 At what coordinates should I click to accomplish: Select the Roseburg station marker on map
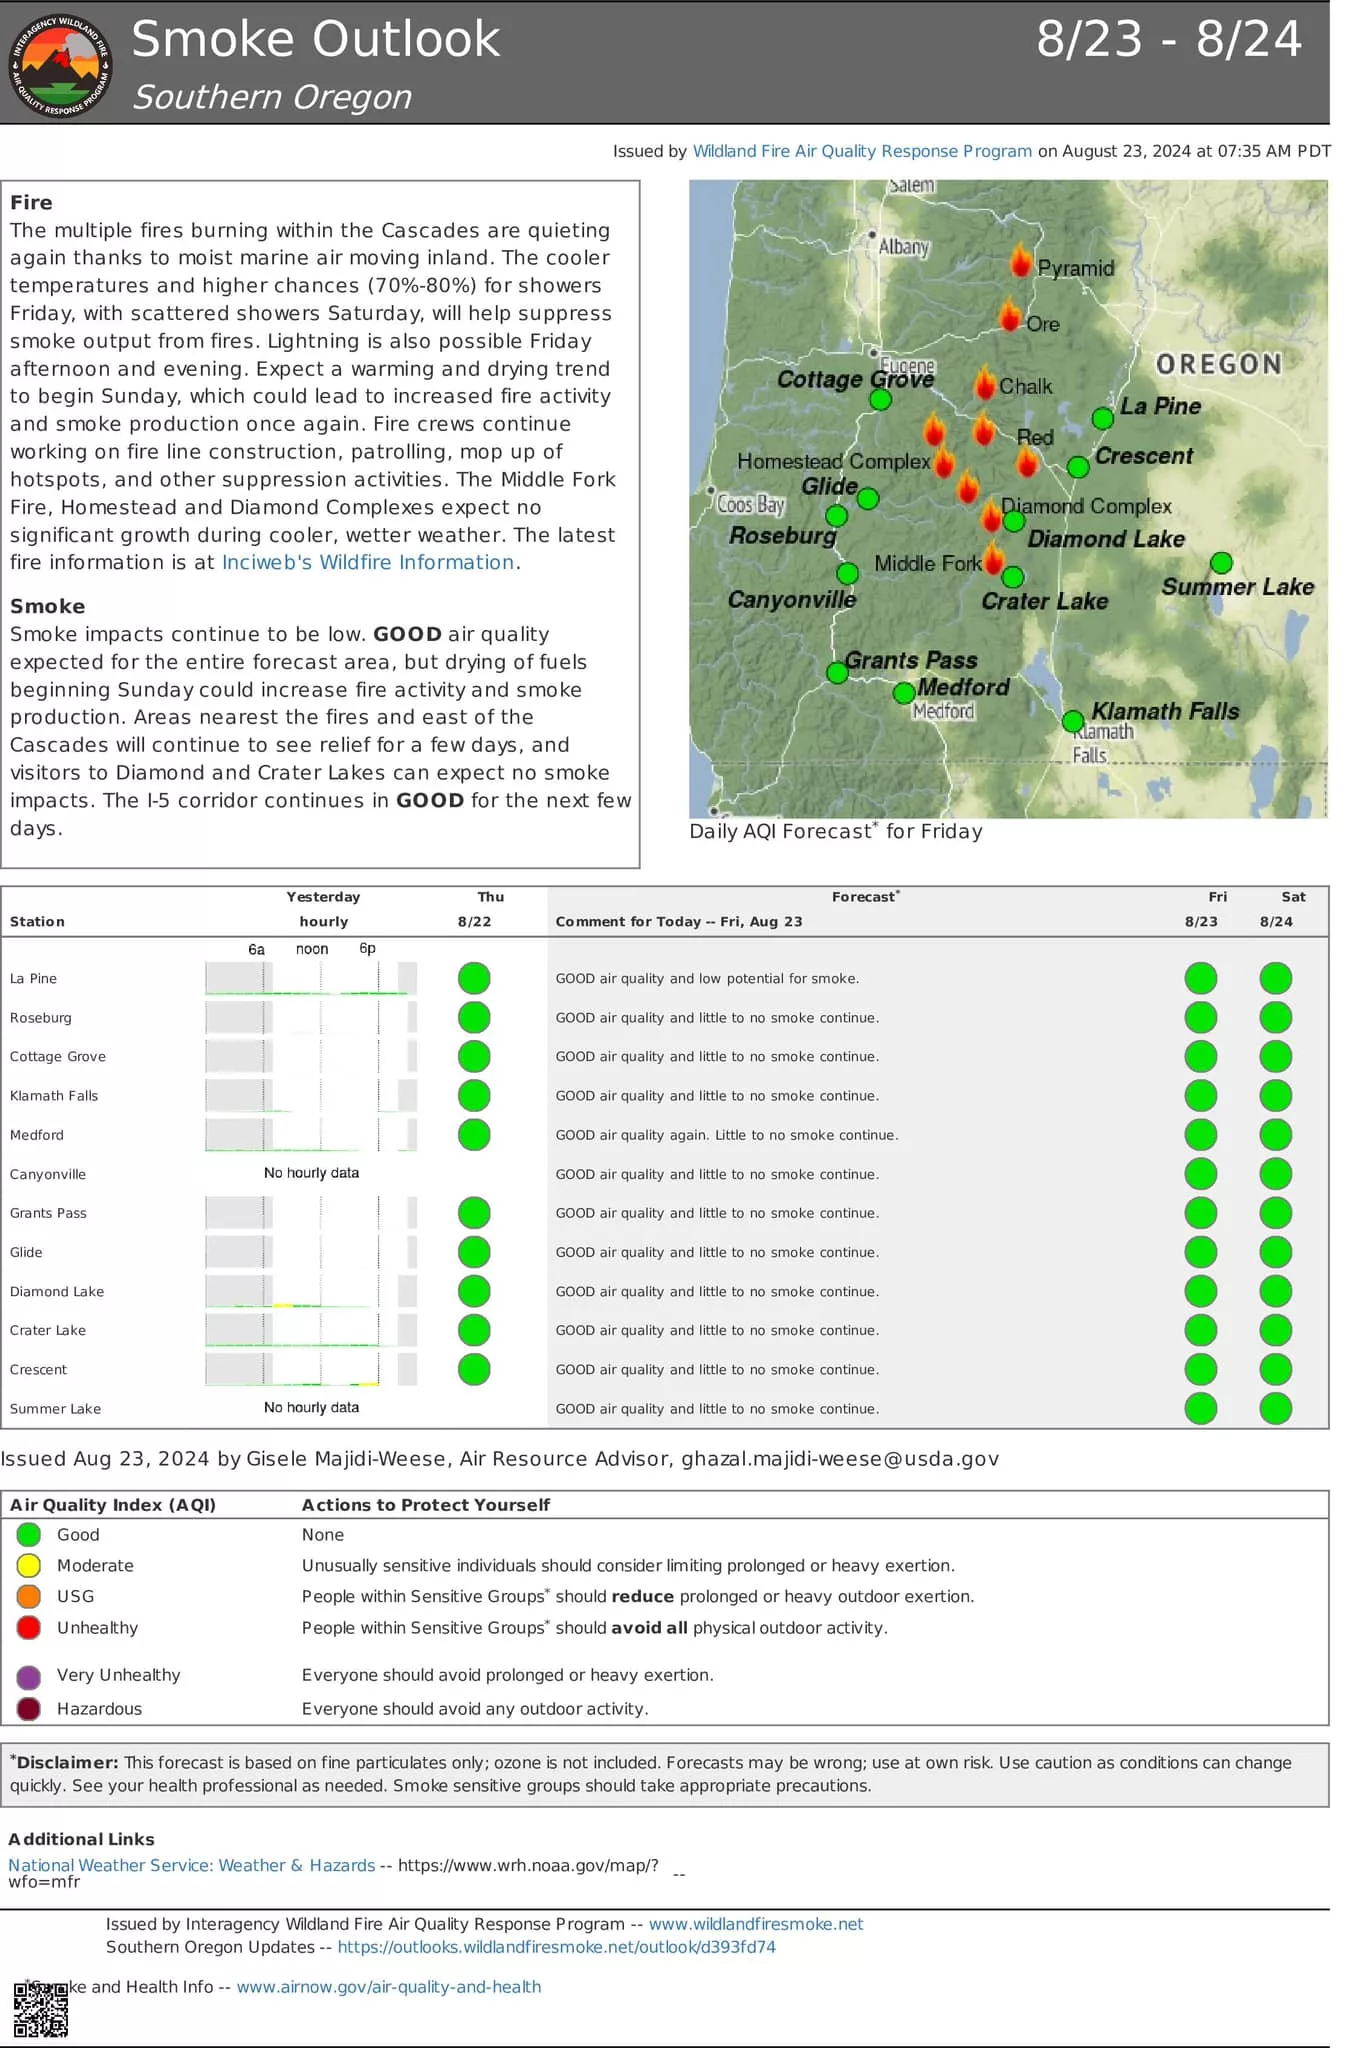[837, 516]
